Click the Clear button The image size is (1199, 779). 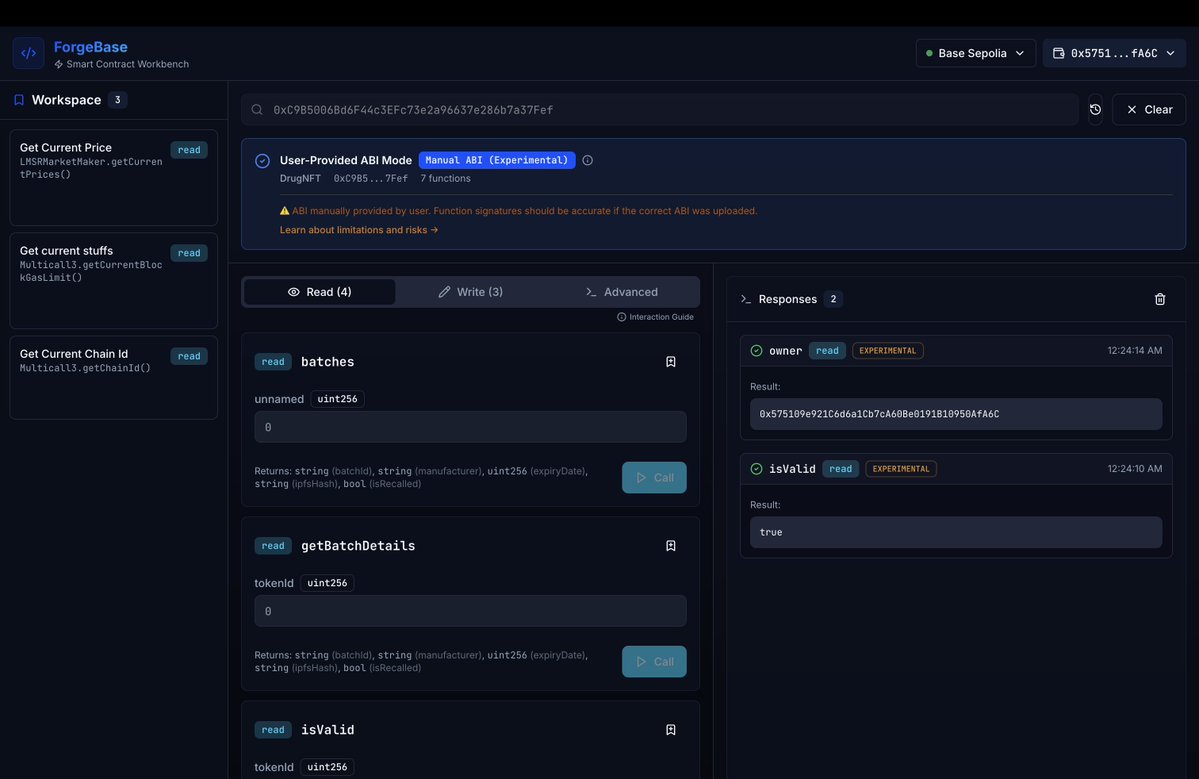click(x=1149, y=110)
